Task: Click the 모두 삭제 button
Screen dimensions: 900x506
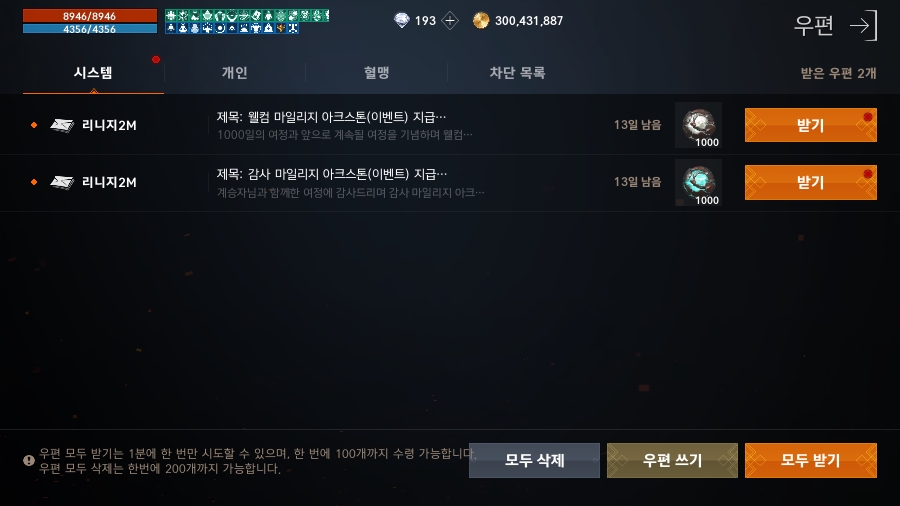Action: [x=534, y=460]
